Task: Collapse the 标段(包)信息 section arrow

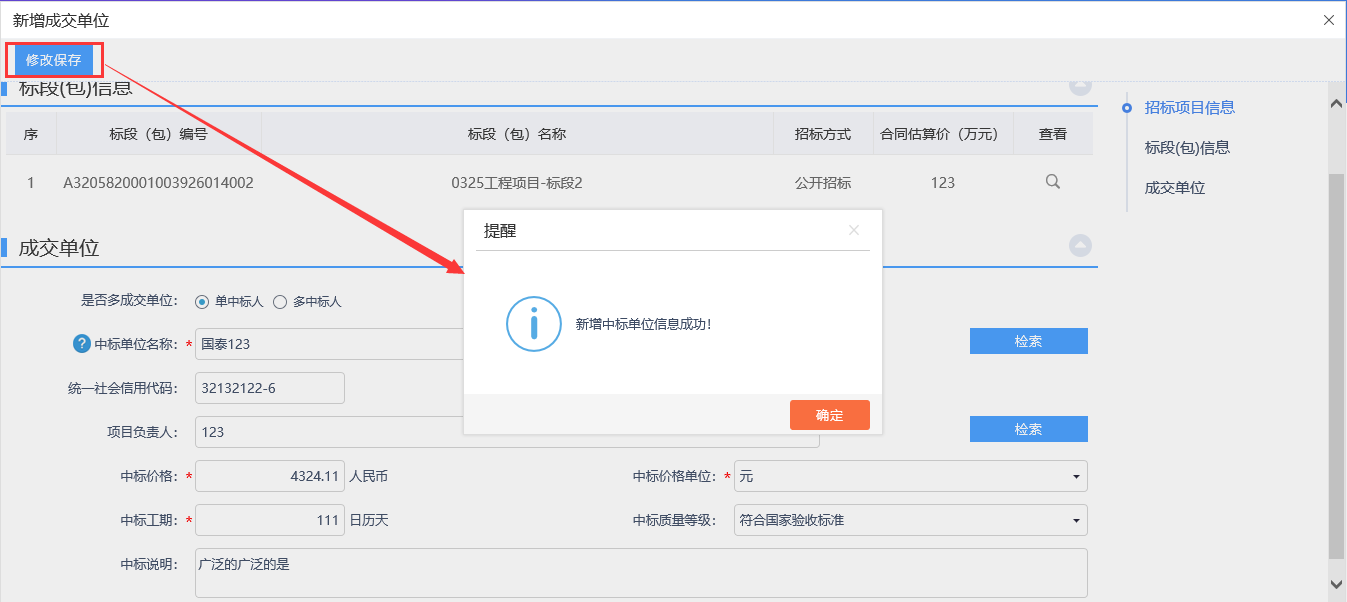Action: click(1080, 86)
